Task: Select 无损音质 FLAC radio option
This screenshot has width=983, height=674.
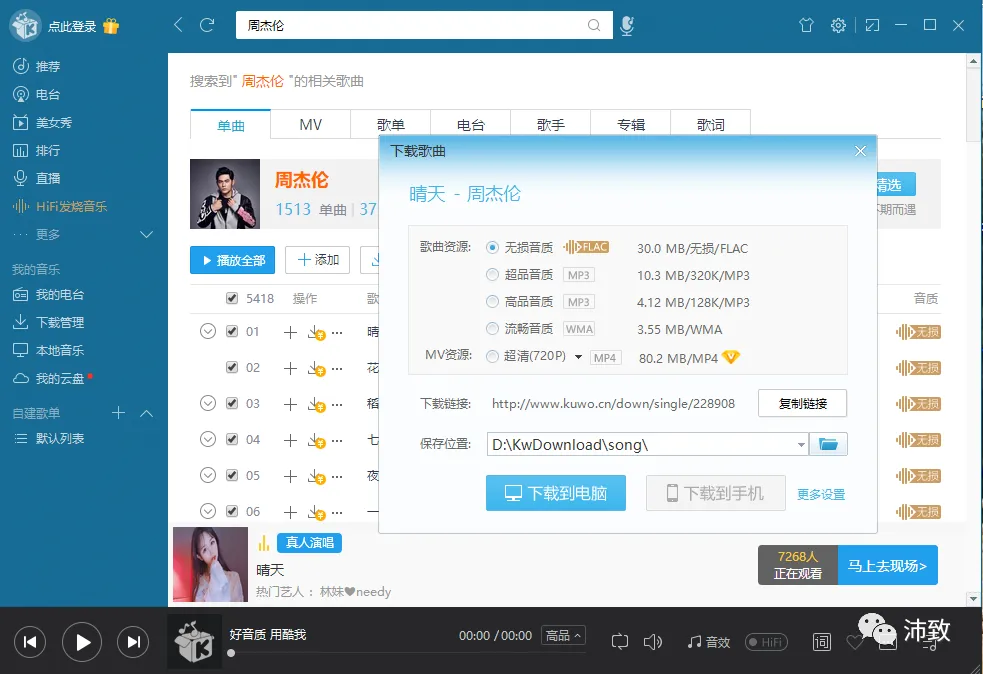Action: click(x=493, y=248)
